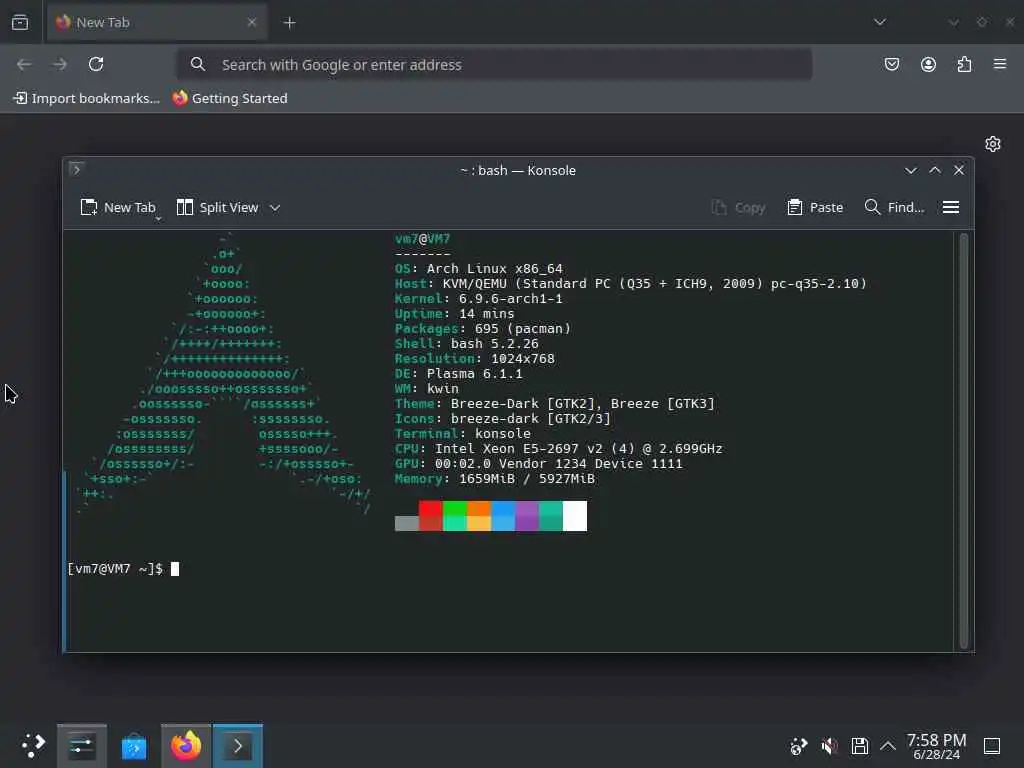This screenshot has width=1024, height=768.
Task: Expand Split View dropdown arrow
Action: coord(275,208)
